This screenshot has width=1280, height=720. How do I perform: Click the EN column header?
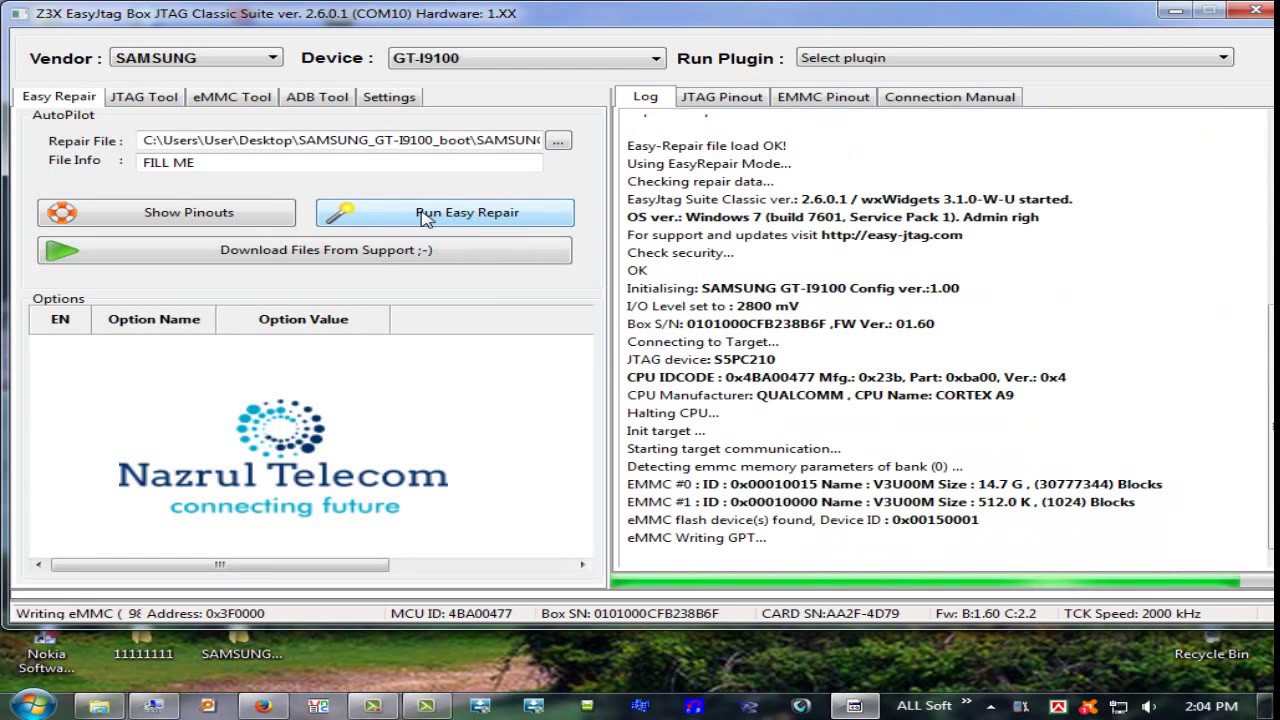pos(60,319)
